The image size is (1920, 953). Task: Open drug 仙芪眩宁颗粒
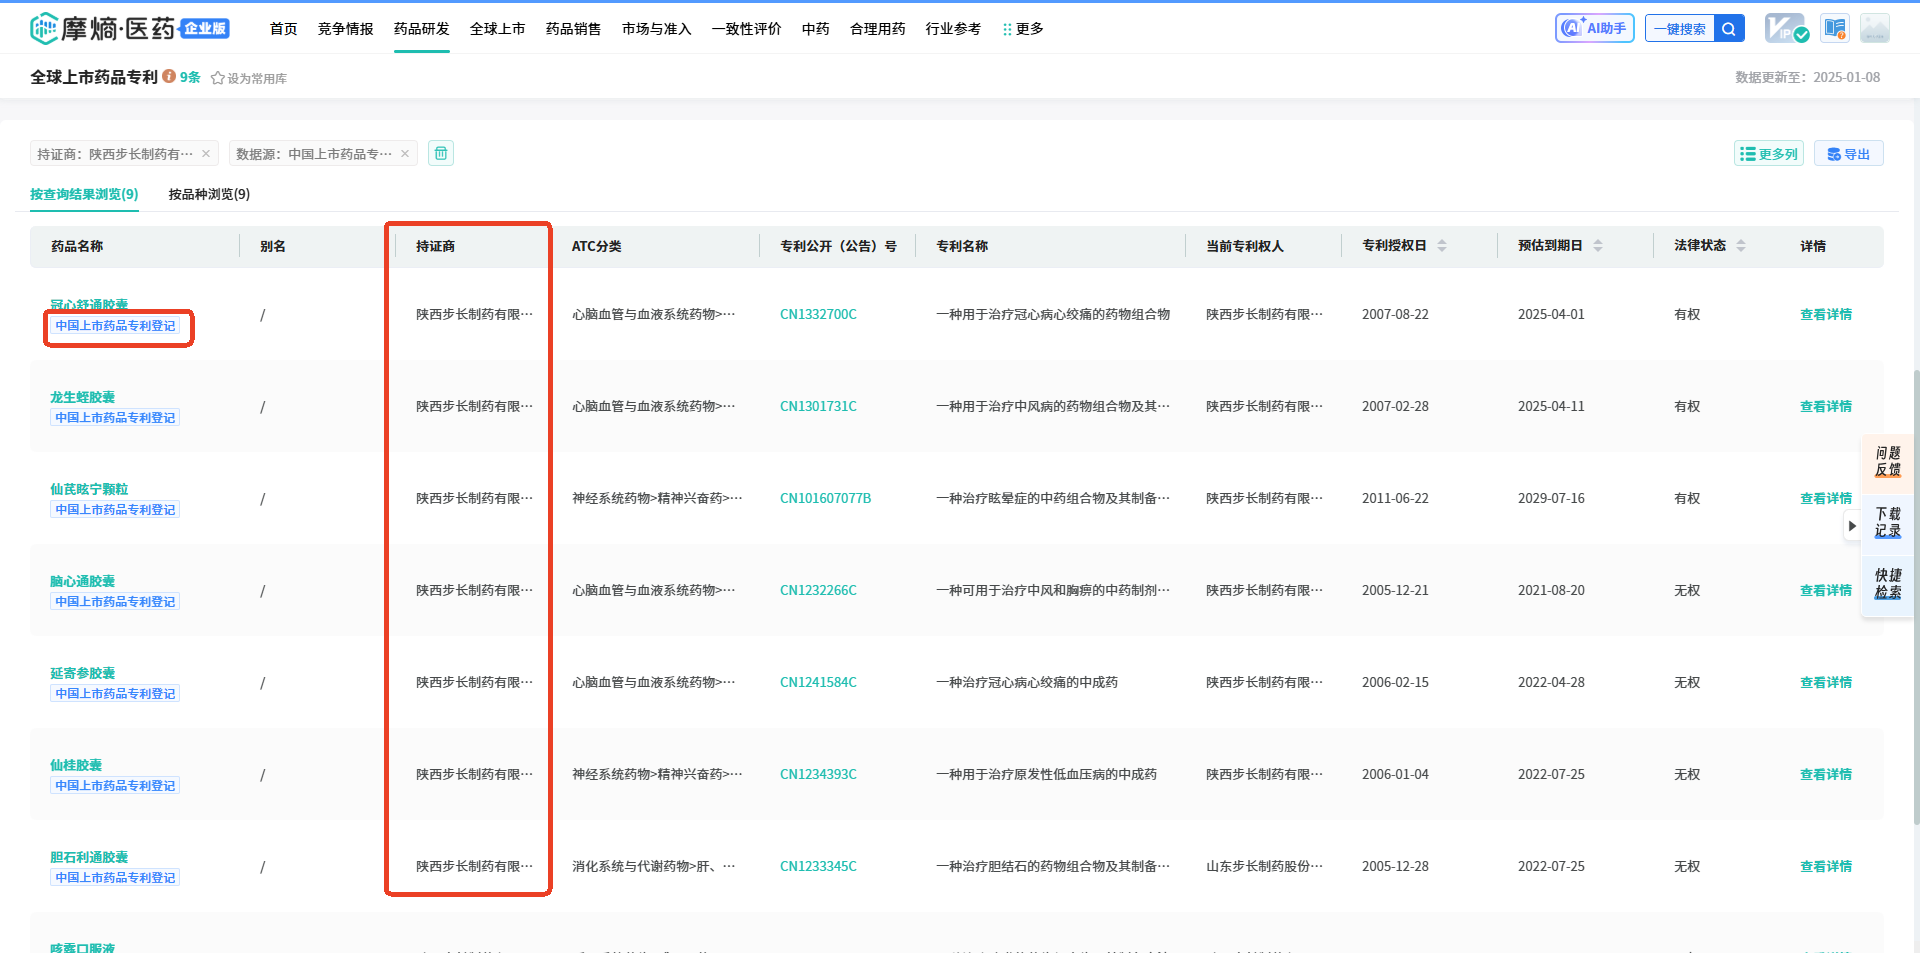pos(89,489)
